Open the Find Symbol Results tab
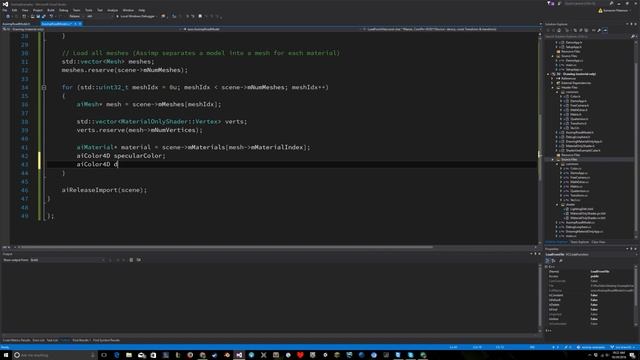The width and height of the screenshot is (640, 360). 106,340
